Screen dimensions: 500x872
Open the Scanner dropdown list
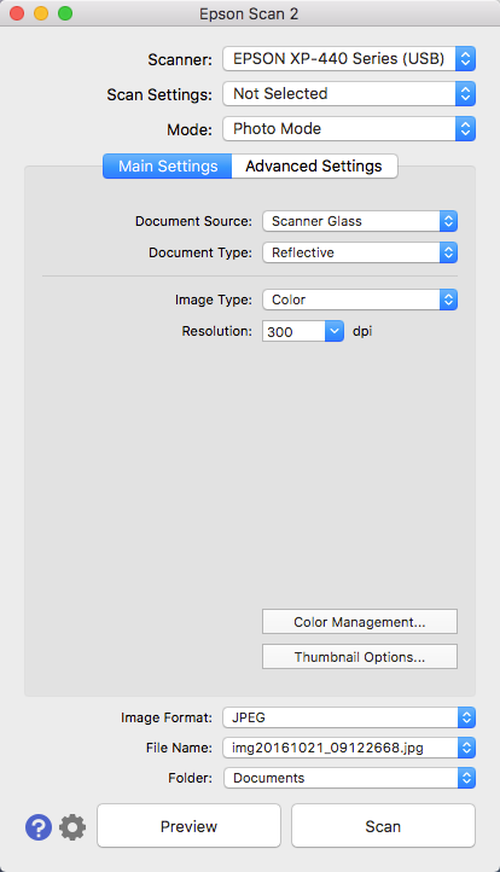[x=349, y=58]
